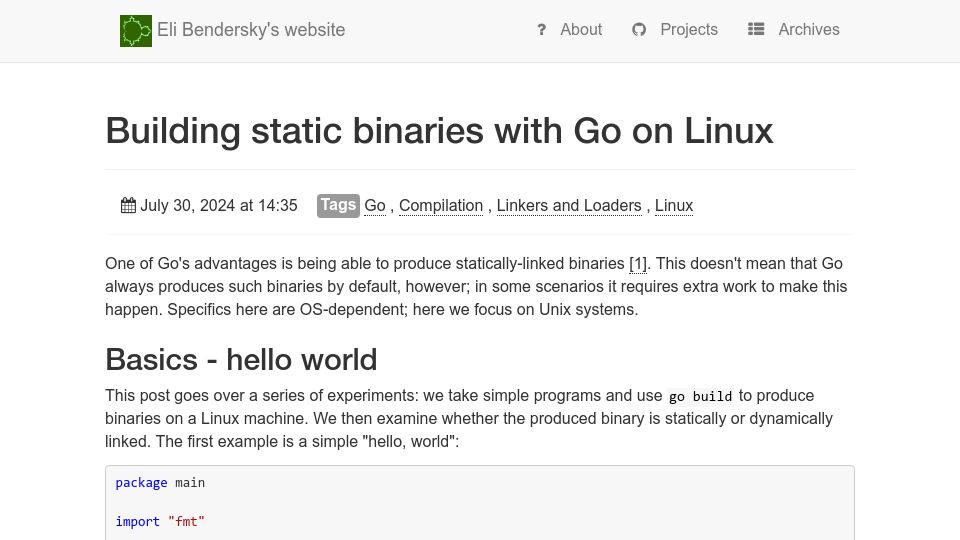Open the Linux tag
The image size is (960, 540).
tap(673, 206)
